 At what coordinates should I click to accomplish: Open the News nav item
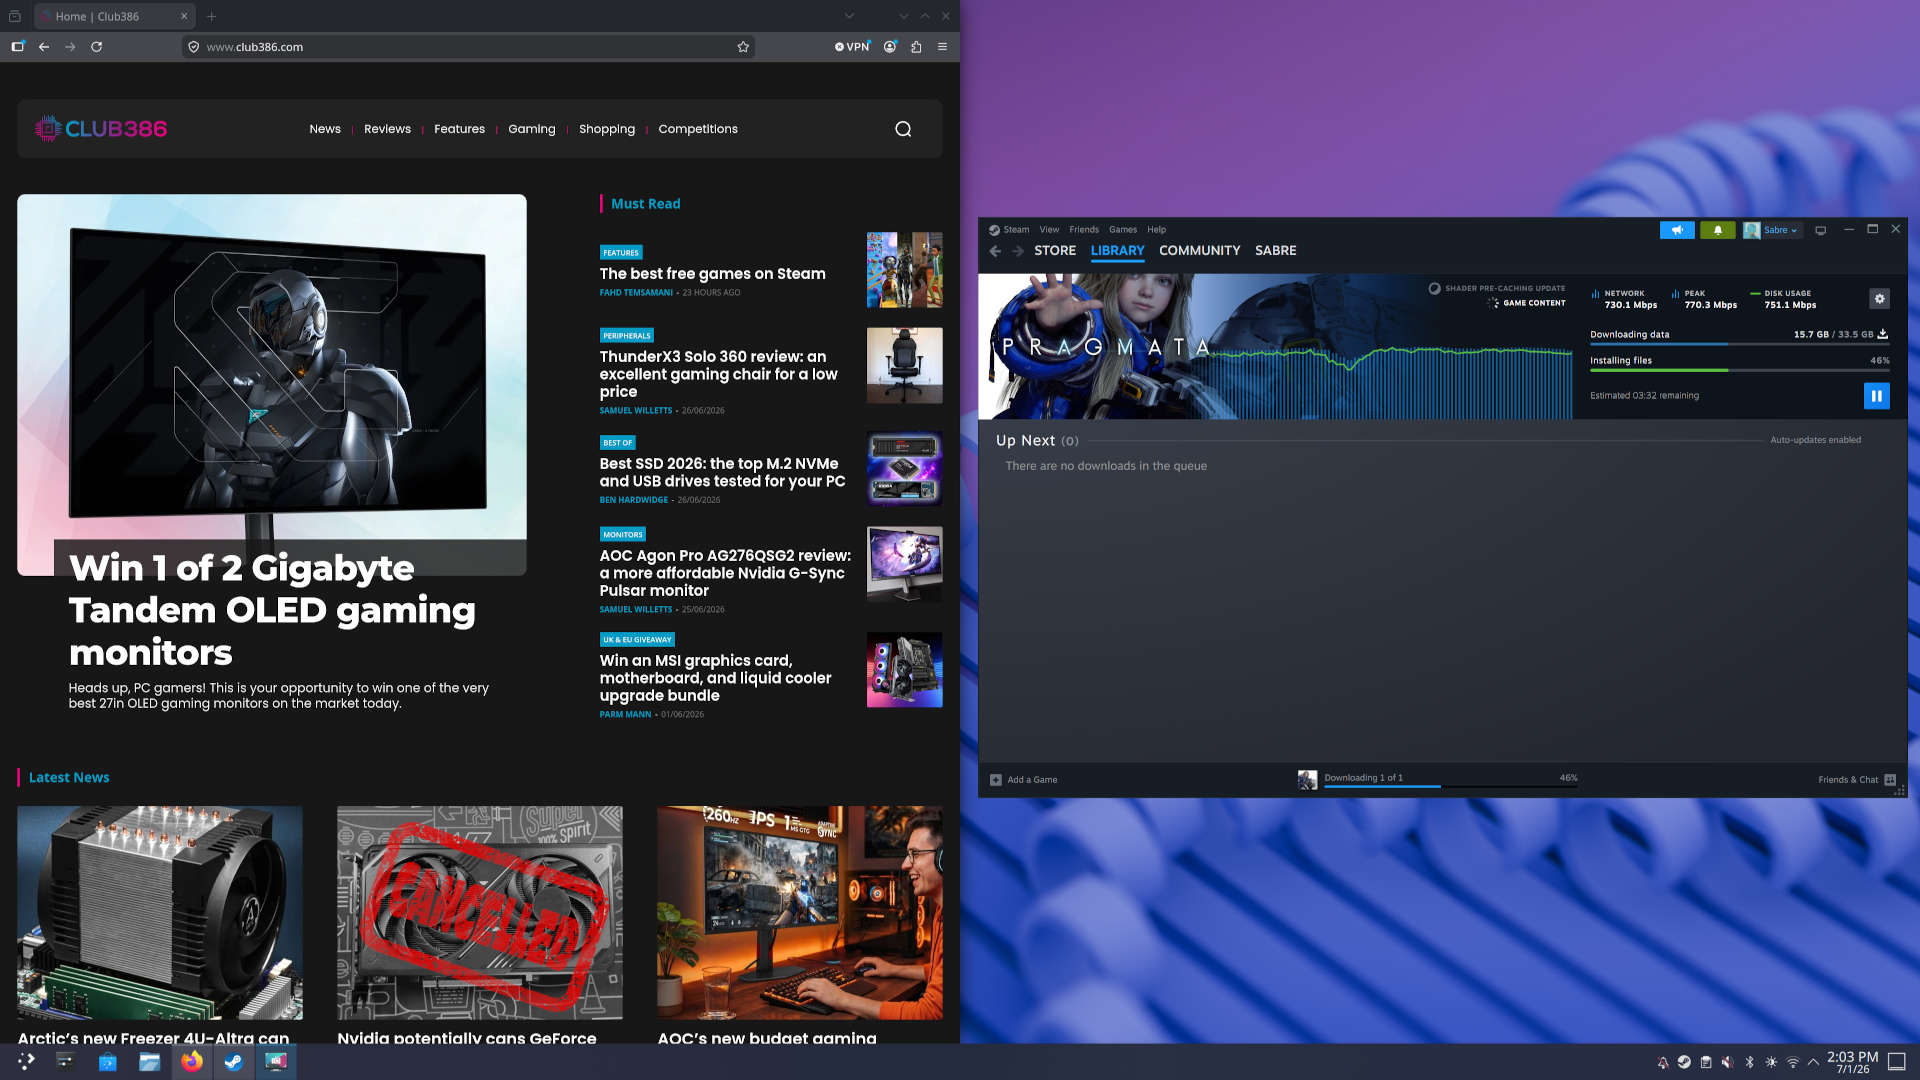click(x=325, y=129)
